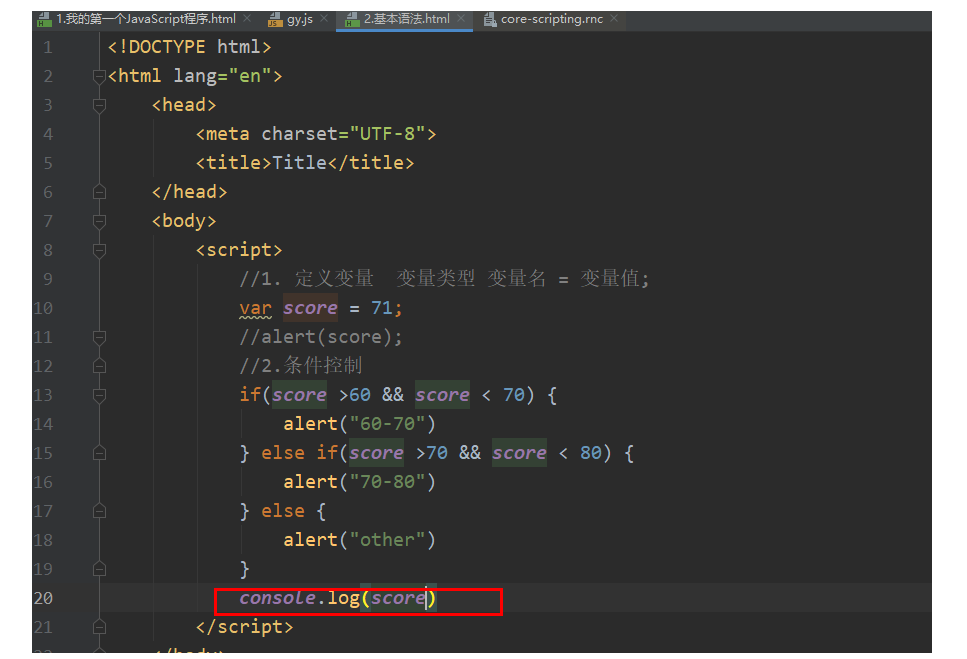Collapse the else if fold on line 15
Image resolution: width=967 pixels, height=659 pixels.
[99, 453]
